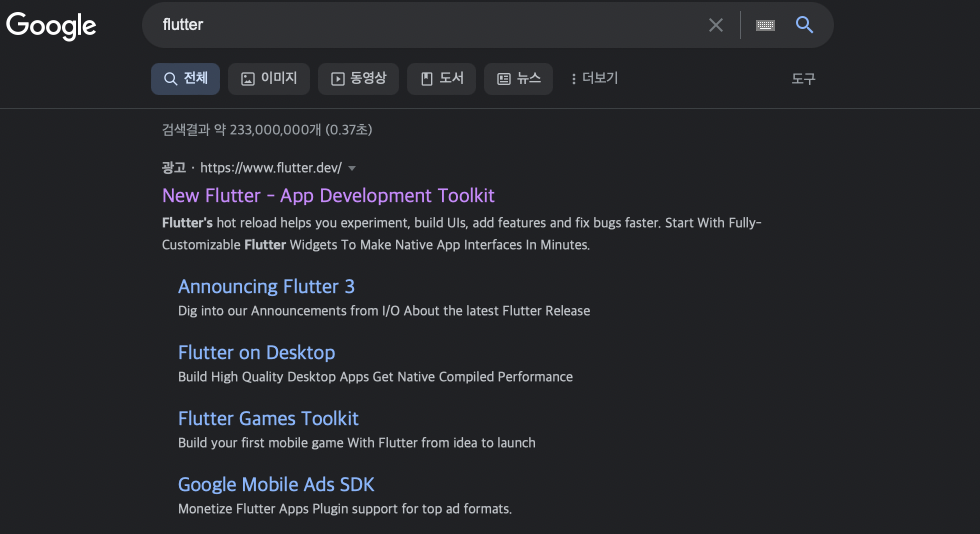The height and width of the screenshot is (534, 980).
Task: Click the Google logo
Action: pos(51,26)
